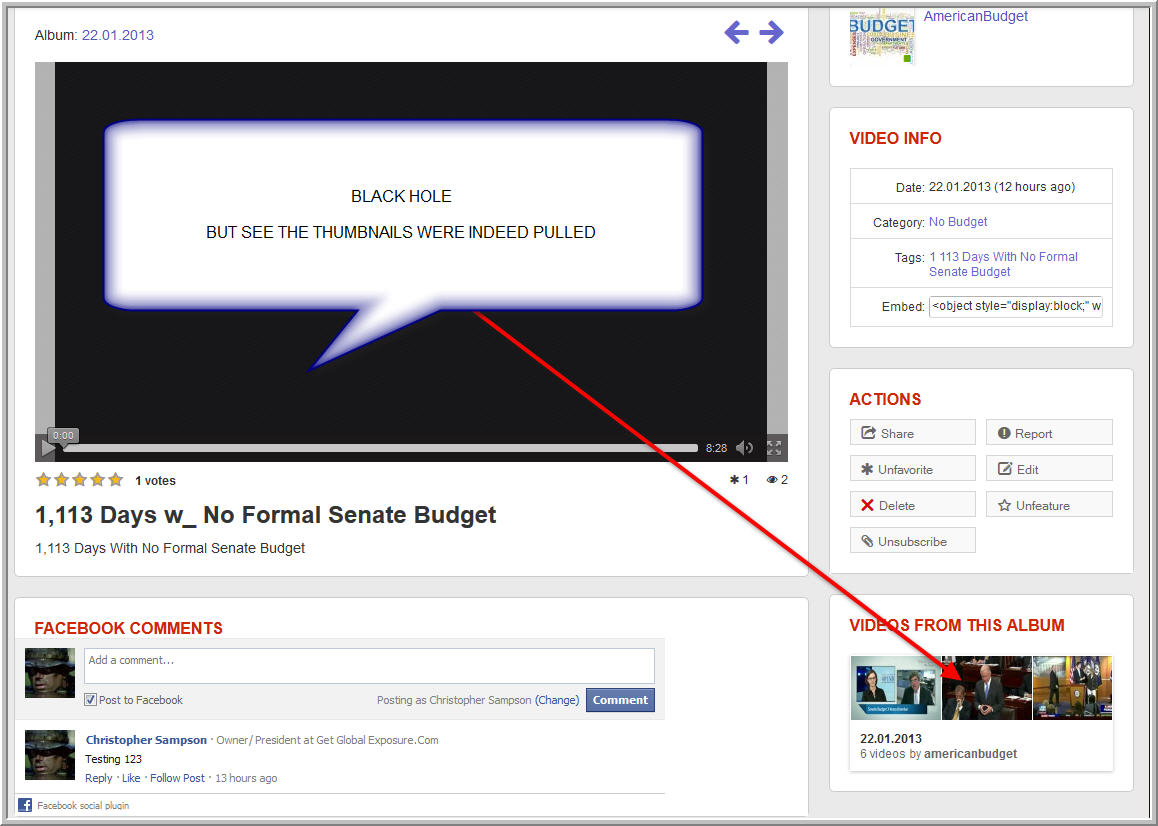1158x826 pixels.
Task: Delete this video
Action: 912,505
